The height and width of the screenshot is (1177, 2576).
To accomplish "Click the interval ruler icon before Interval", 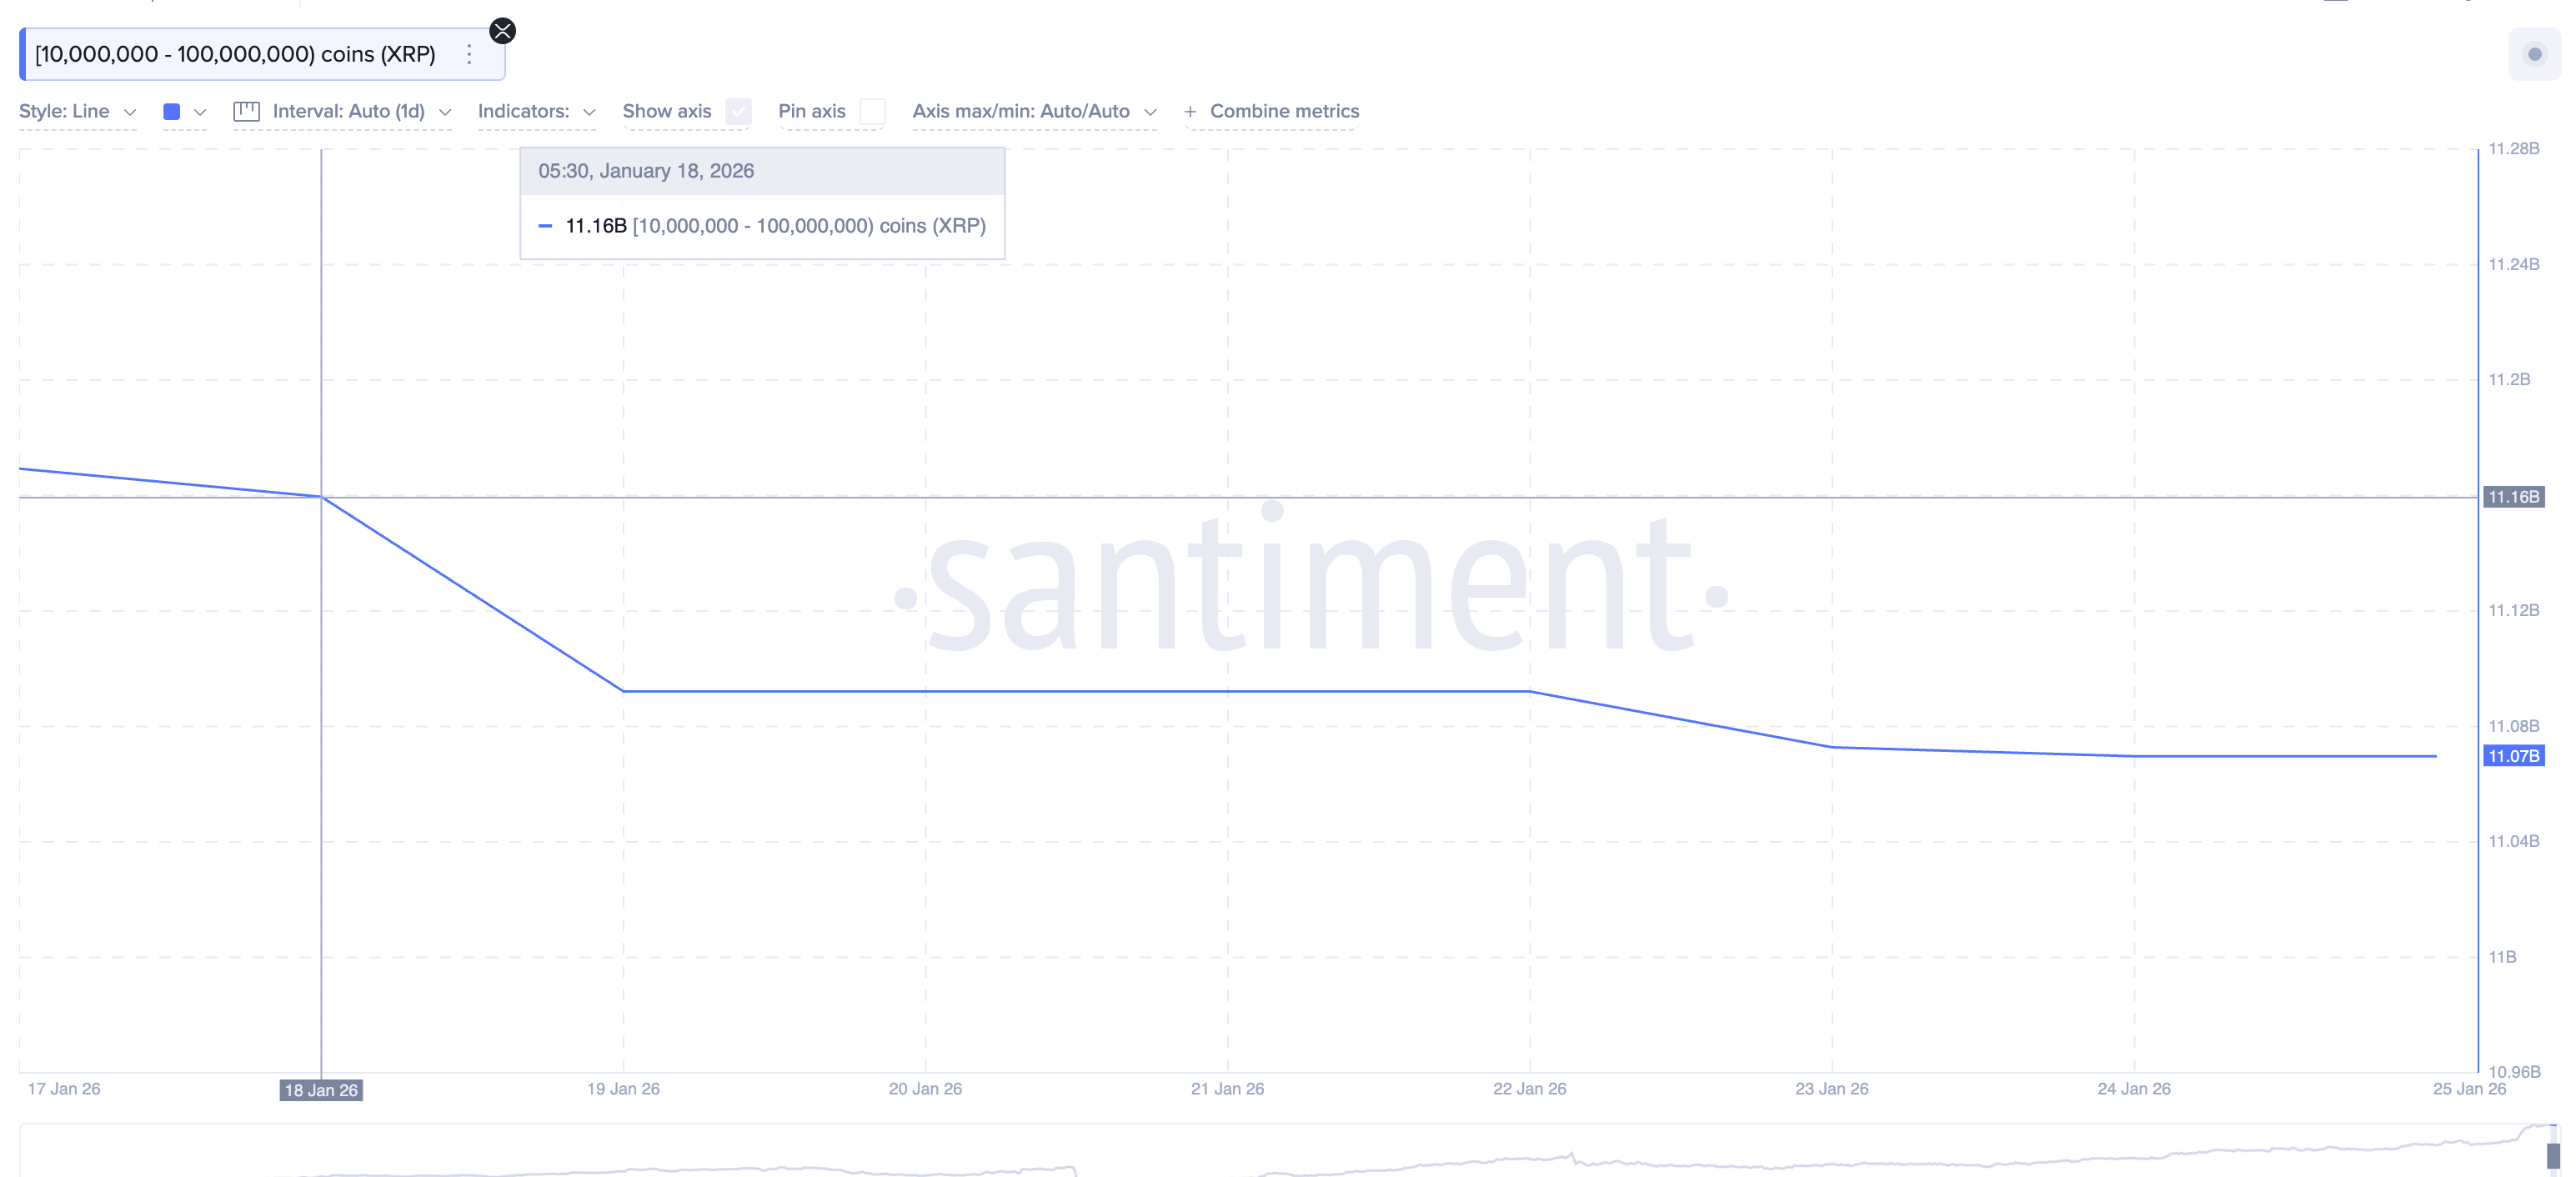I will tap(246, 111).
